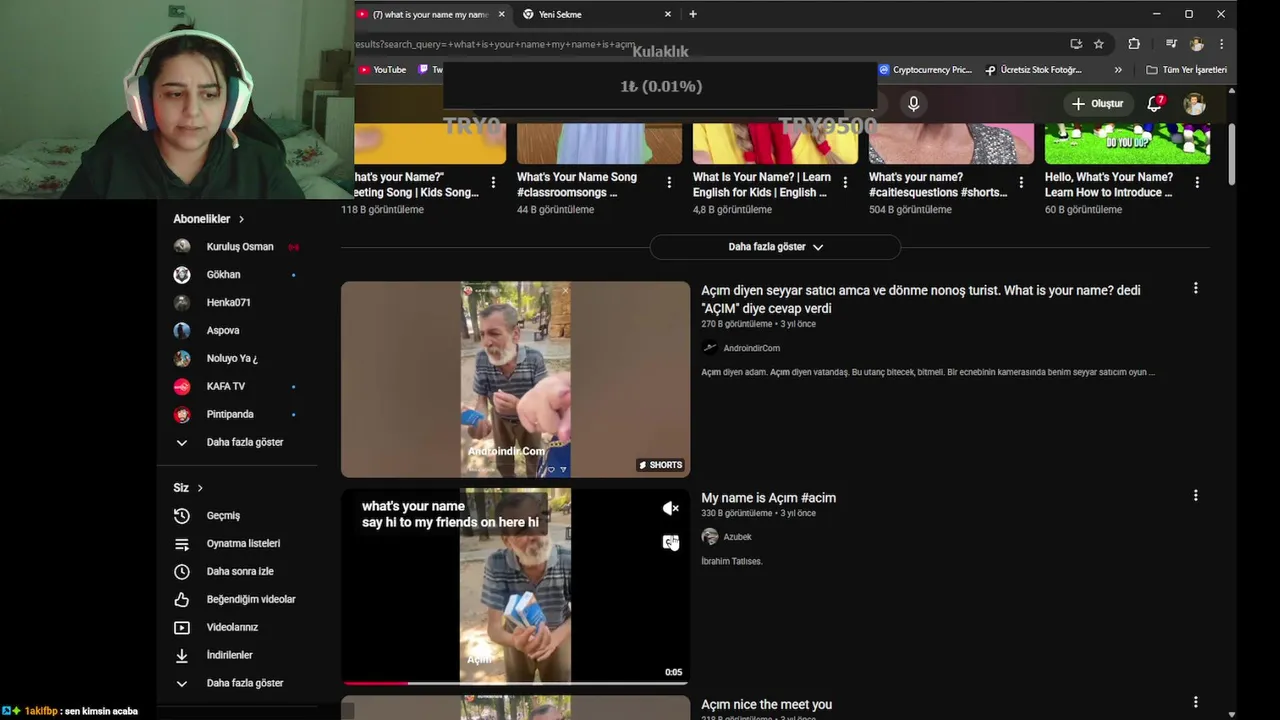Open Chrome three-dot menu
This screenshot has height=720, width=1280.
[x=1221, y=44]
